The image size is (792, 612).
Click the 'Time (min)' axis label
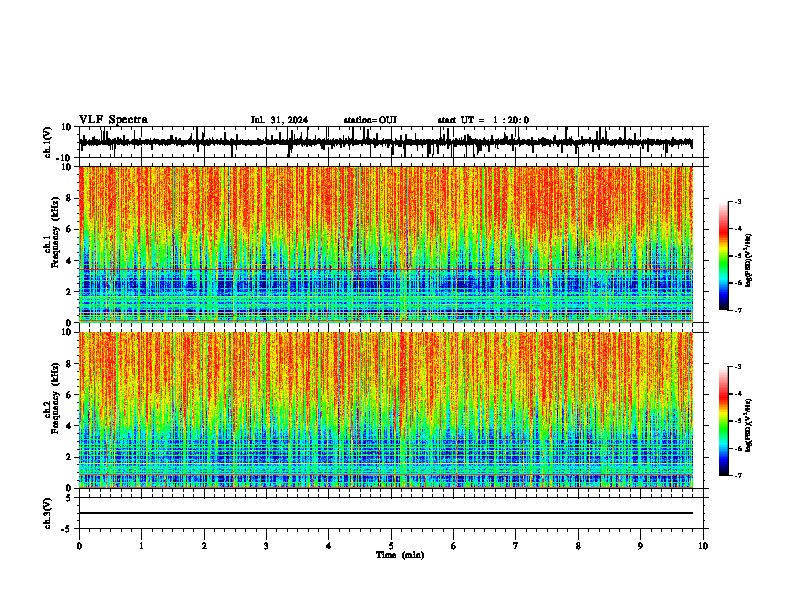coord(400,555)
